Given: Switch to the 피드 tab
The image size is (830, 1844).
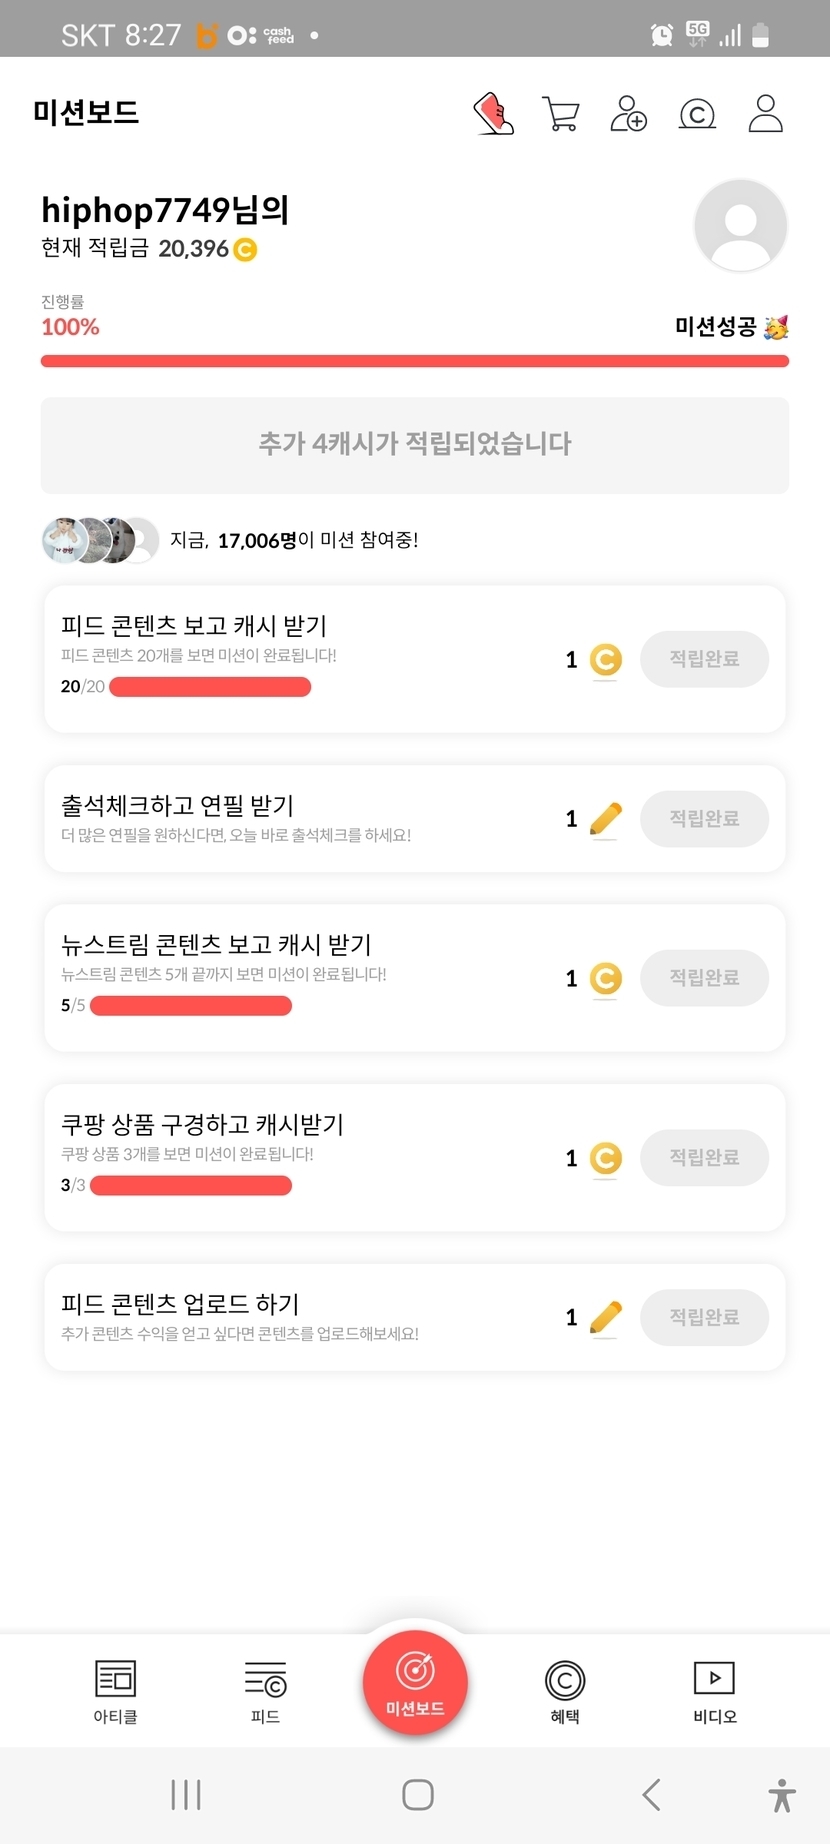Looking at the screenshot, I should (x=265, y=1691).
